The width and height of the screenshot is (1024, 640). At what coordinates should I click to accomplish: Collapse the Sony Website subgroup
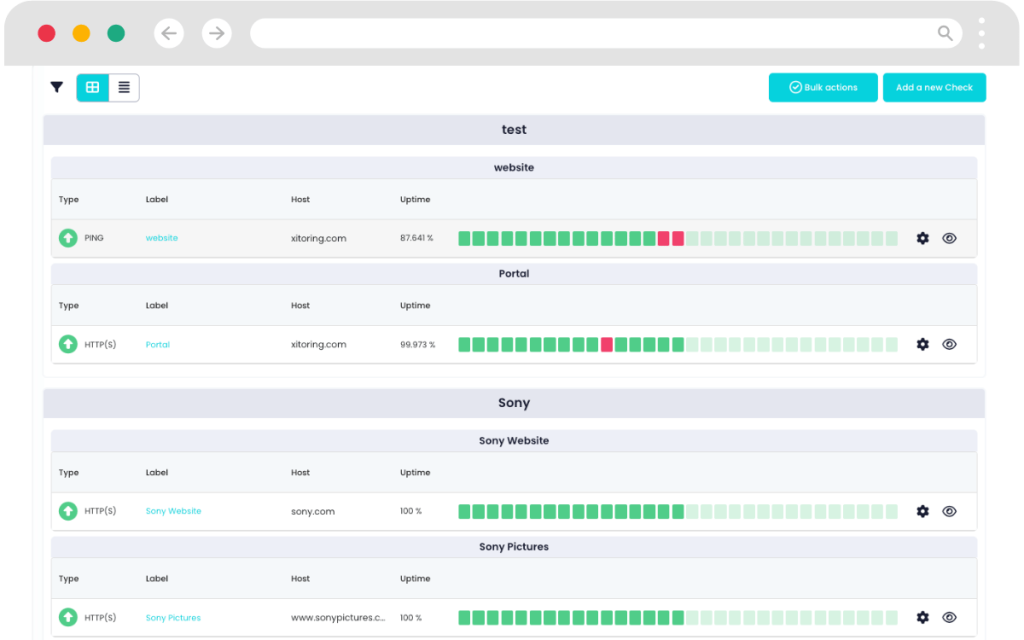513,440
